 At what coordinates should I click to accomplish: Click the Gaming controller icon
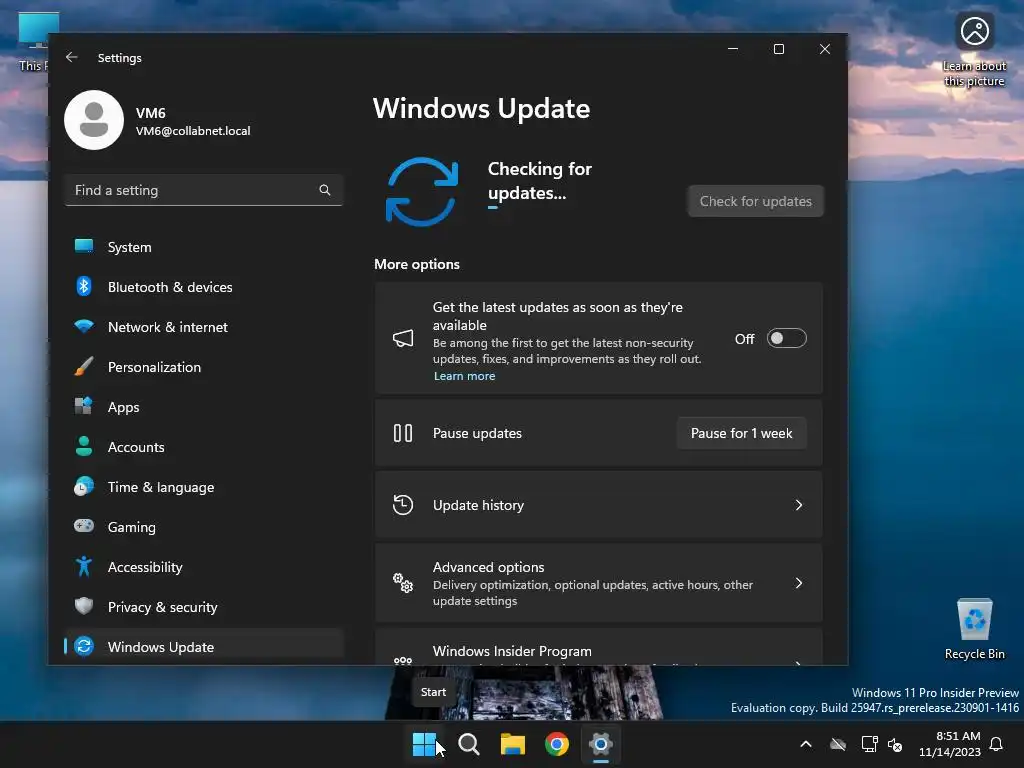coord(84,526)
